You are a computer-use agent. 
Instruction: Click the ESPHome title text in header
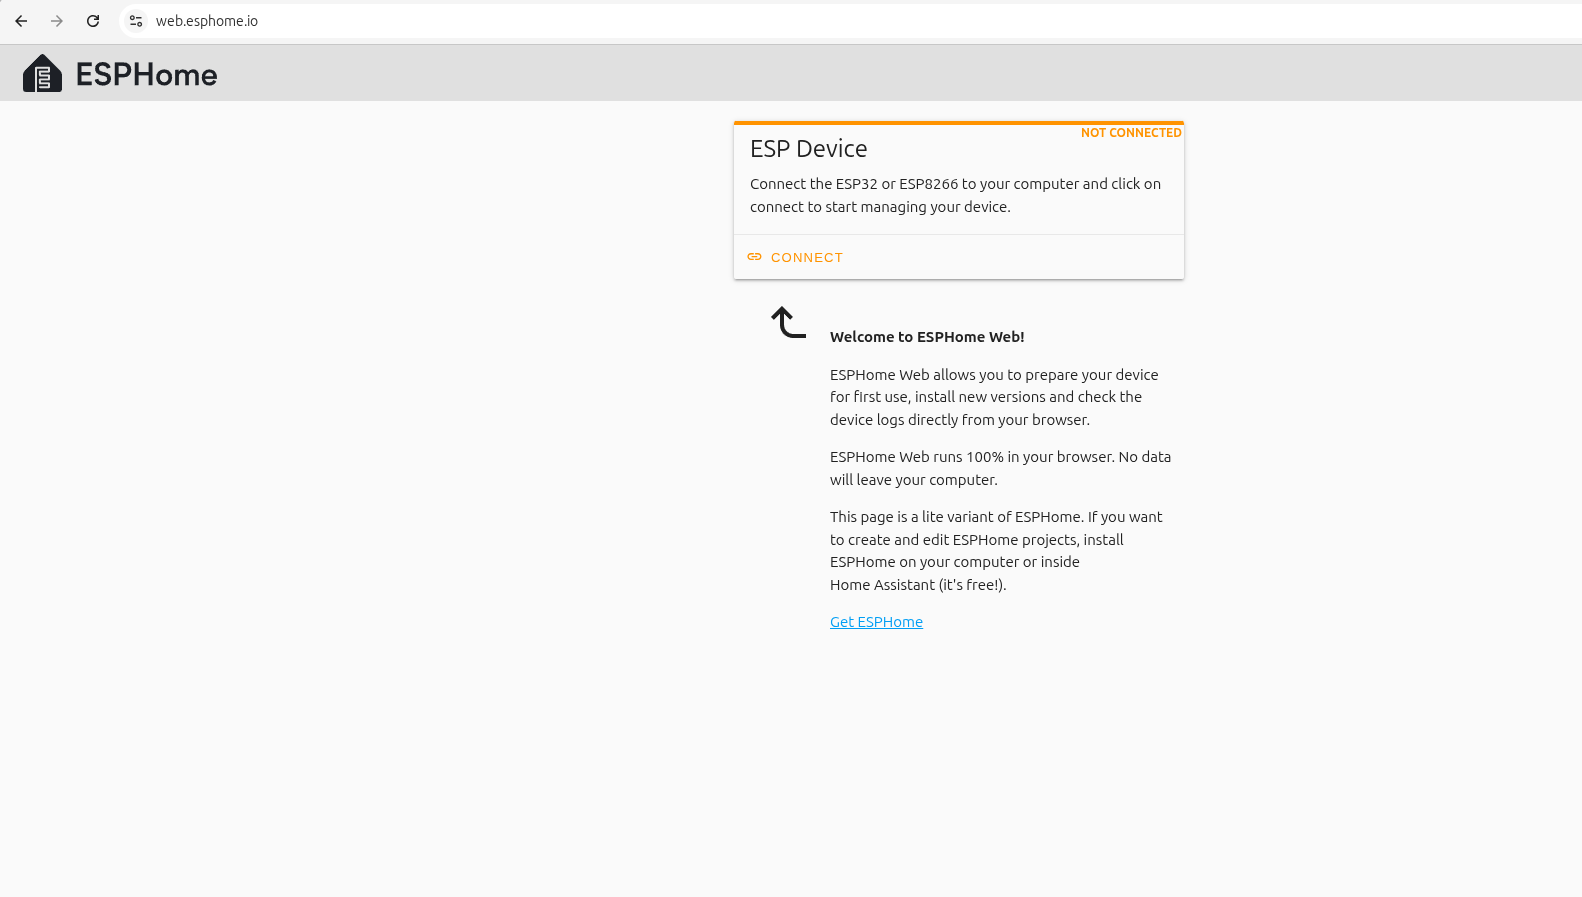146,75
